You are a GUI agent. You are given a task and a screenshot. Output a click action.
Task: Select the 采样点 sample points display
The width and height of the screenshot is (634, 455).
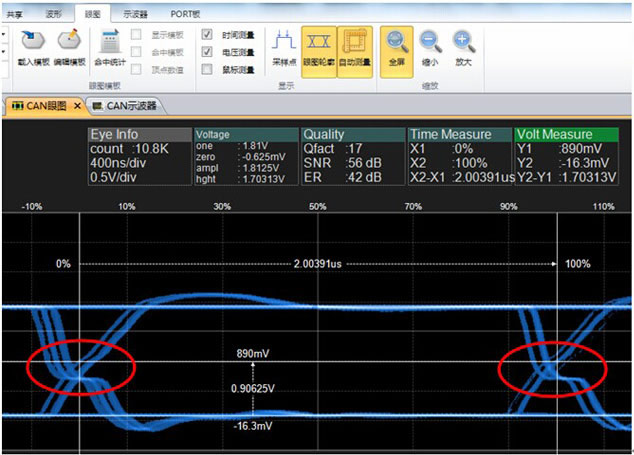[284, 45]
